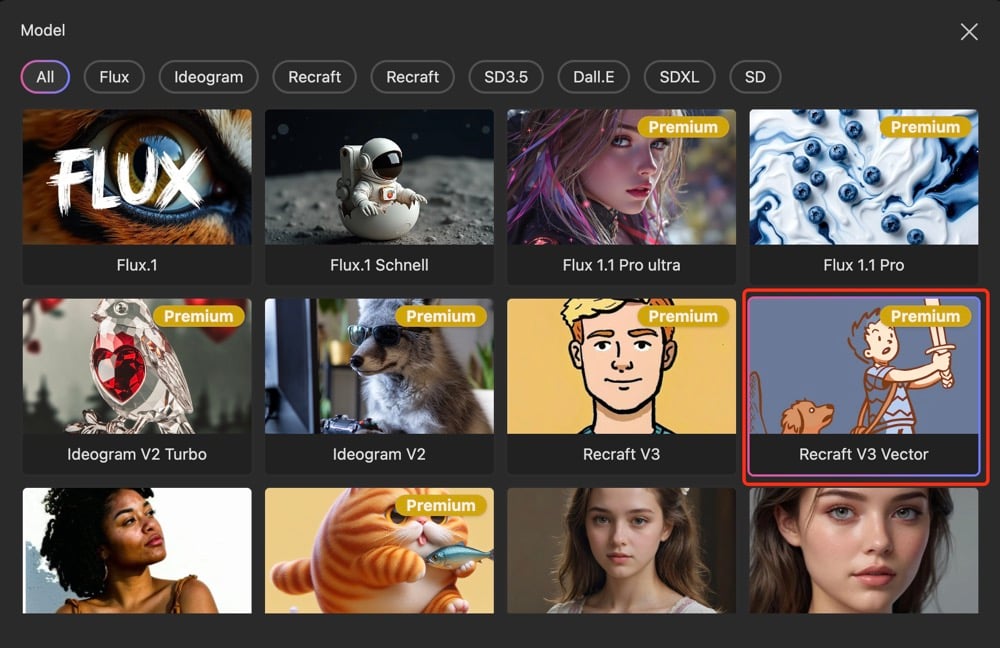1000x648 pixels.
Task: Pick the Flux.1 tiger eye thumbnail
Action: tap(137, 177)
